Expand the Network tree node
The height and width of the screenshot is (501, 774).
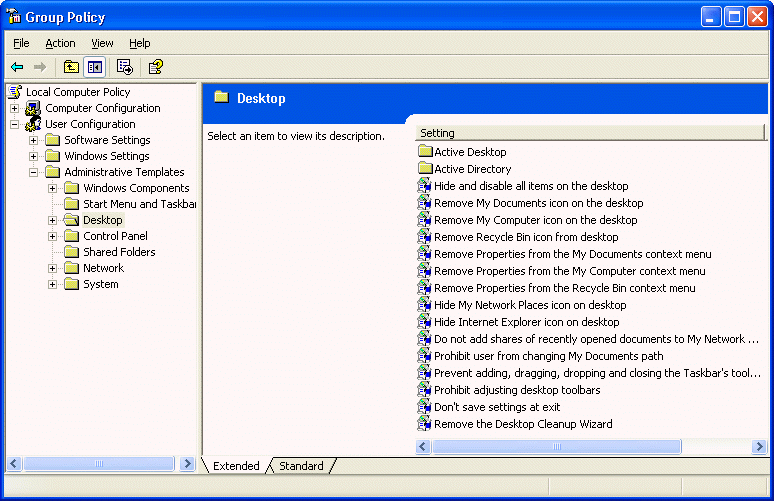coord(52,269)
